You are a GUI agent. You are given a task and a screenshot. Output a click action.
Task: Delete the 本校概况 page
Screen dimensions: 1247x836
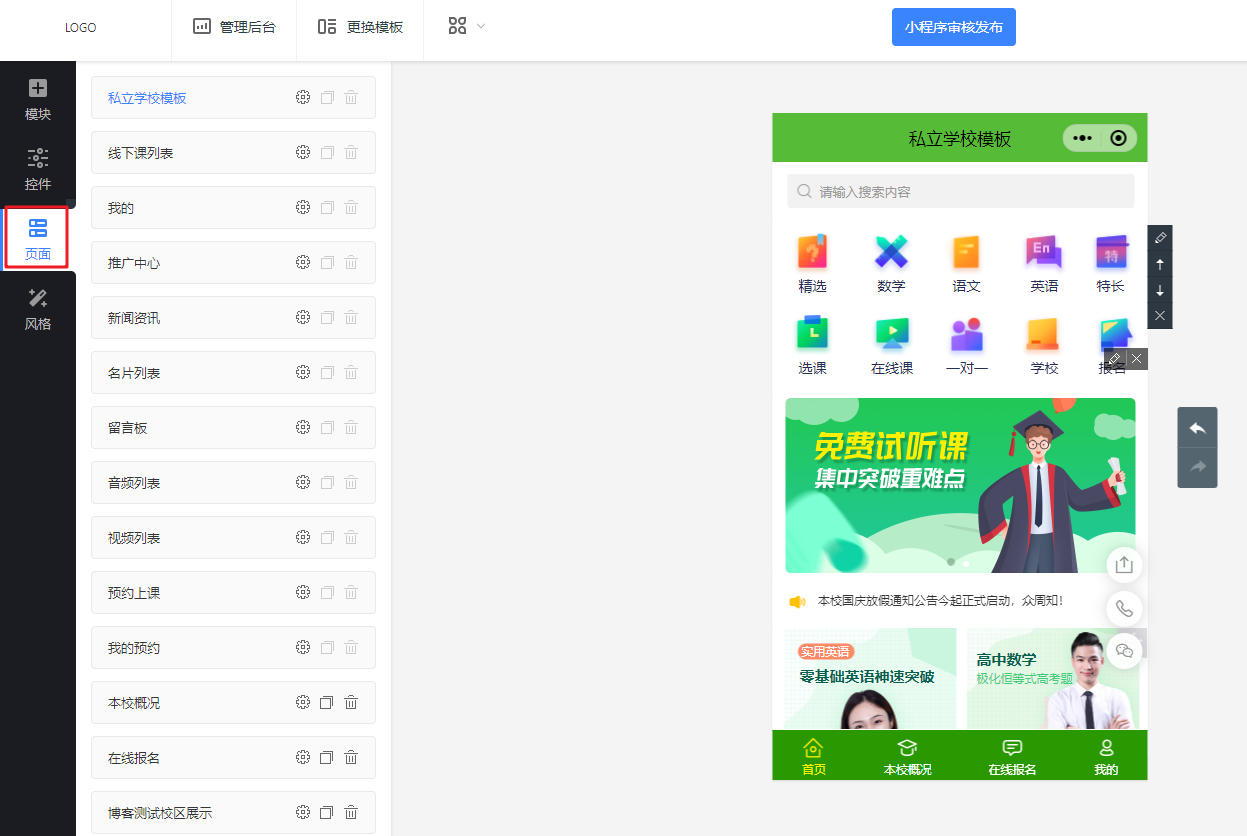coord(351,702)
